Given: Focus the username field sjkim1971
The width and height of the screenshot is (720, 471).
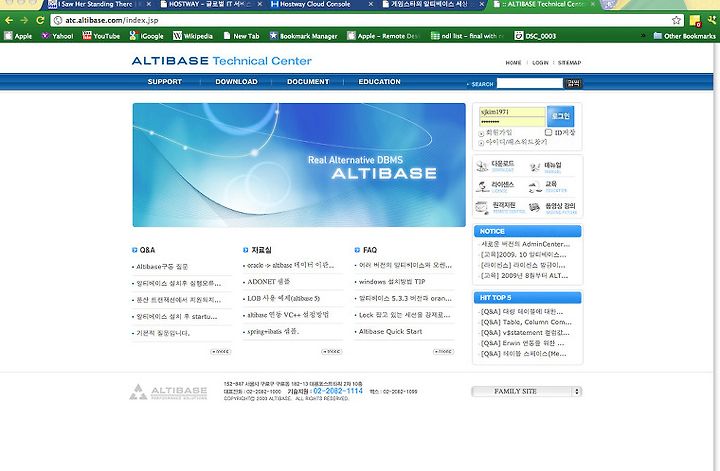Looking at the screenshot, I should pos(512,112).
